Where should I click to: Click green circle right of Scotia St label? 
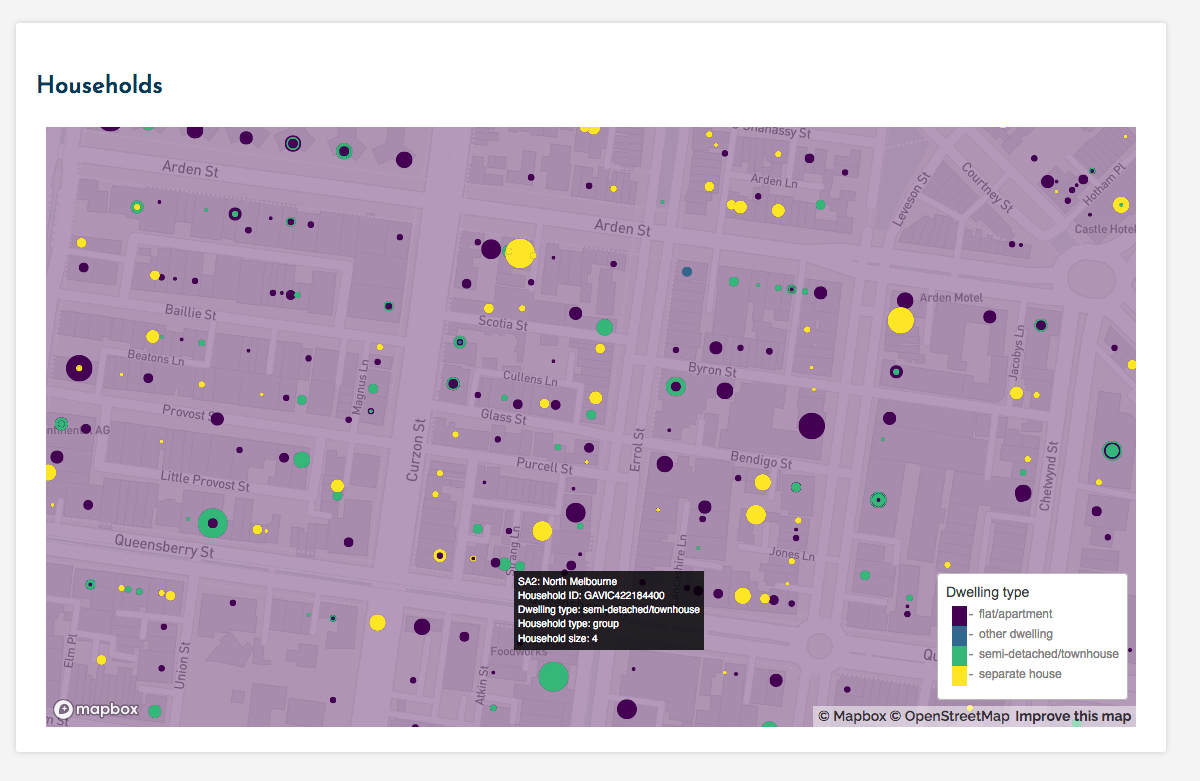[604, 327]
